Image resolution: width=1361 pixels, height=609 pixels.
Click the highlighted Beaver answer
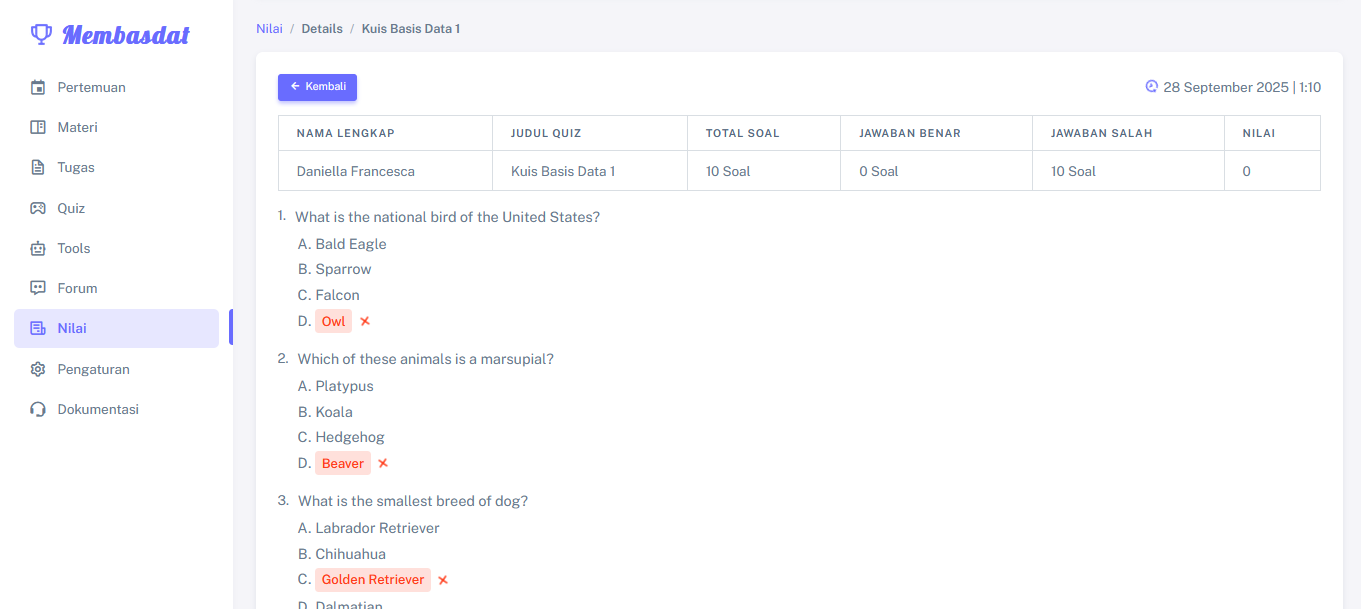click(x=343, y=463)
